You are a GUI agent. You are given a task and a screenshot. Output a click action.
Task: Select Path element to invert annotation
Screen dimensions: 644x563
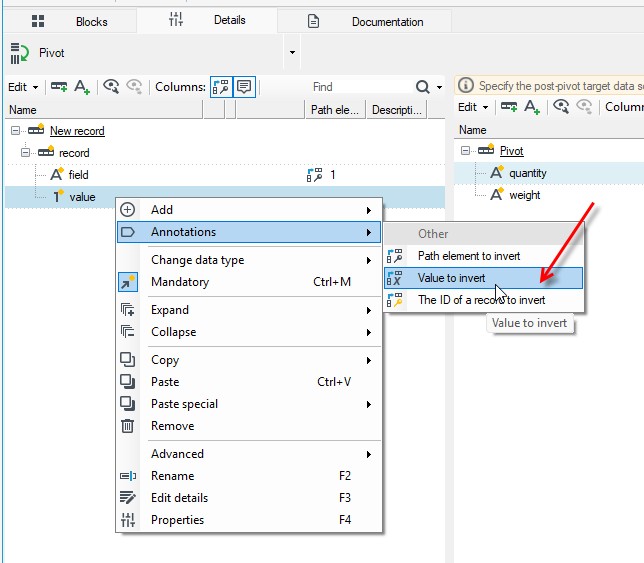click(483, 256)
